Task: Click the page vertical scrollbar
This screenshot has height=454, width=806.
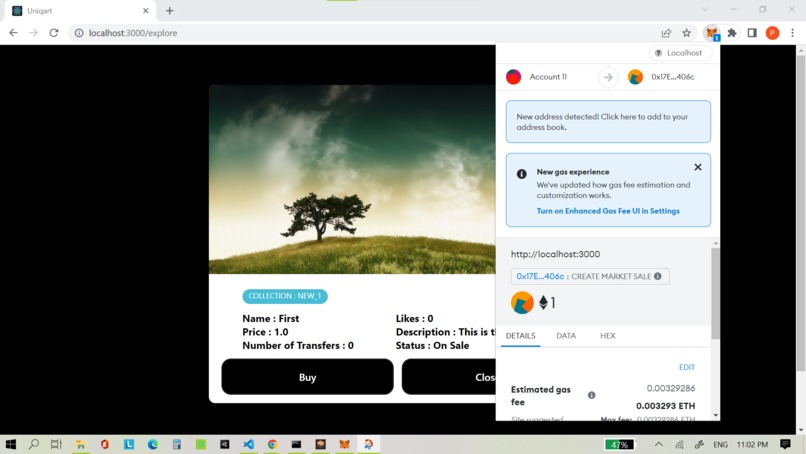Action: tap(801, 211)
